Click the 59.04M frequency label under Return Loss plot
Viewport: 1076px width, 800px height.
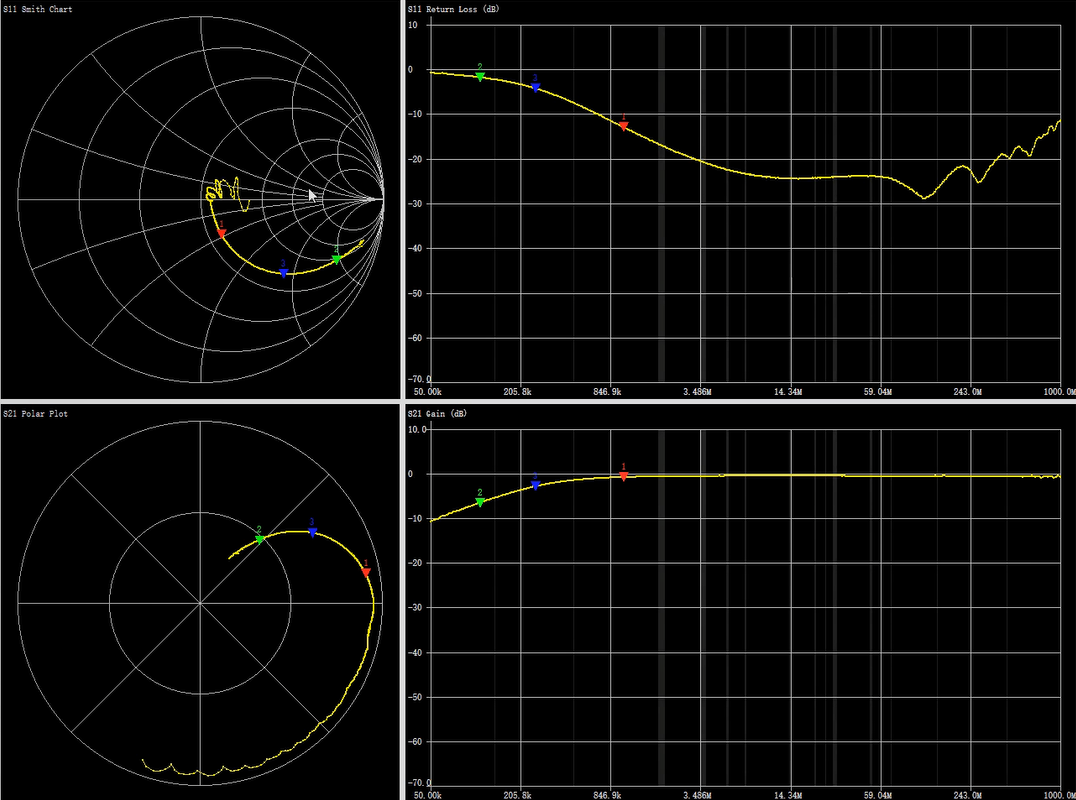(x=878, y=392)
